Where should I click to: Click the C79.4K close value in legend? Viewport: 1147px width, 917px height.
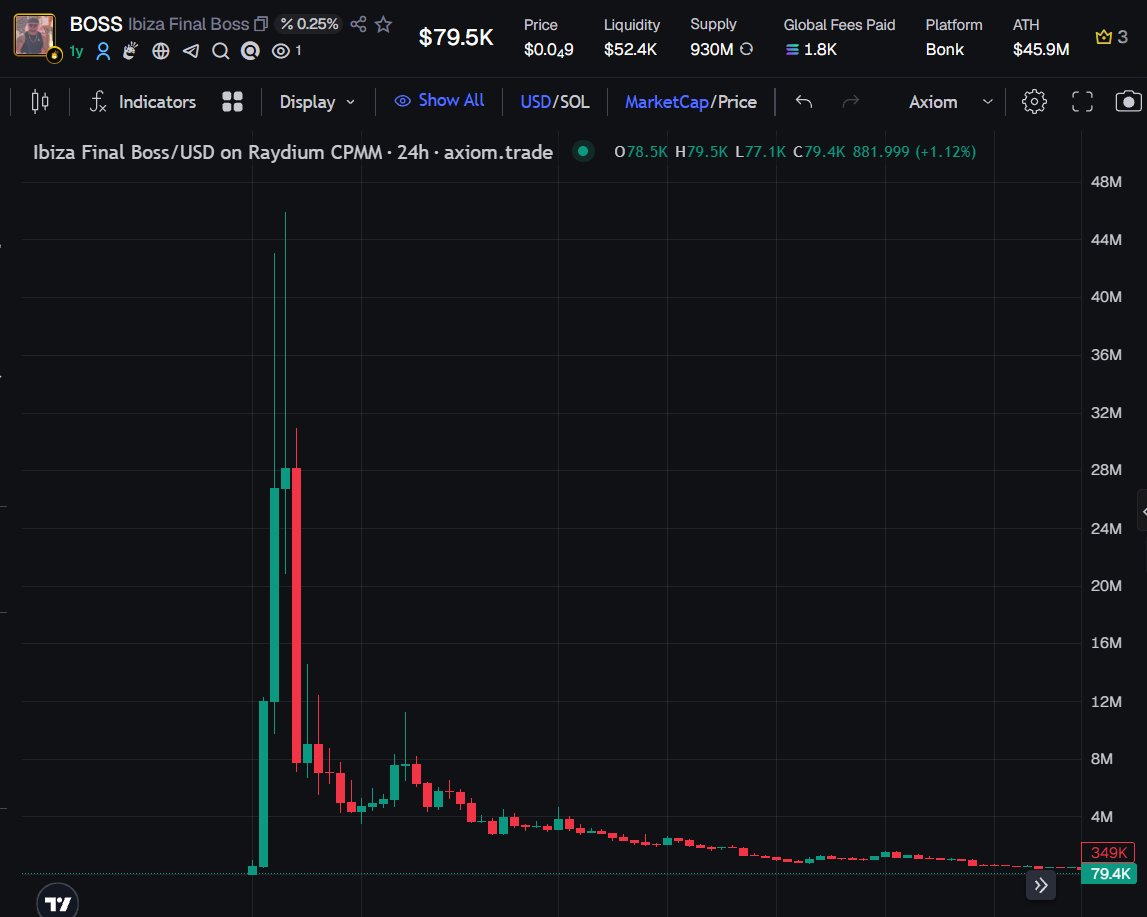[x=819, y=151]
